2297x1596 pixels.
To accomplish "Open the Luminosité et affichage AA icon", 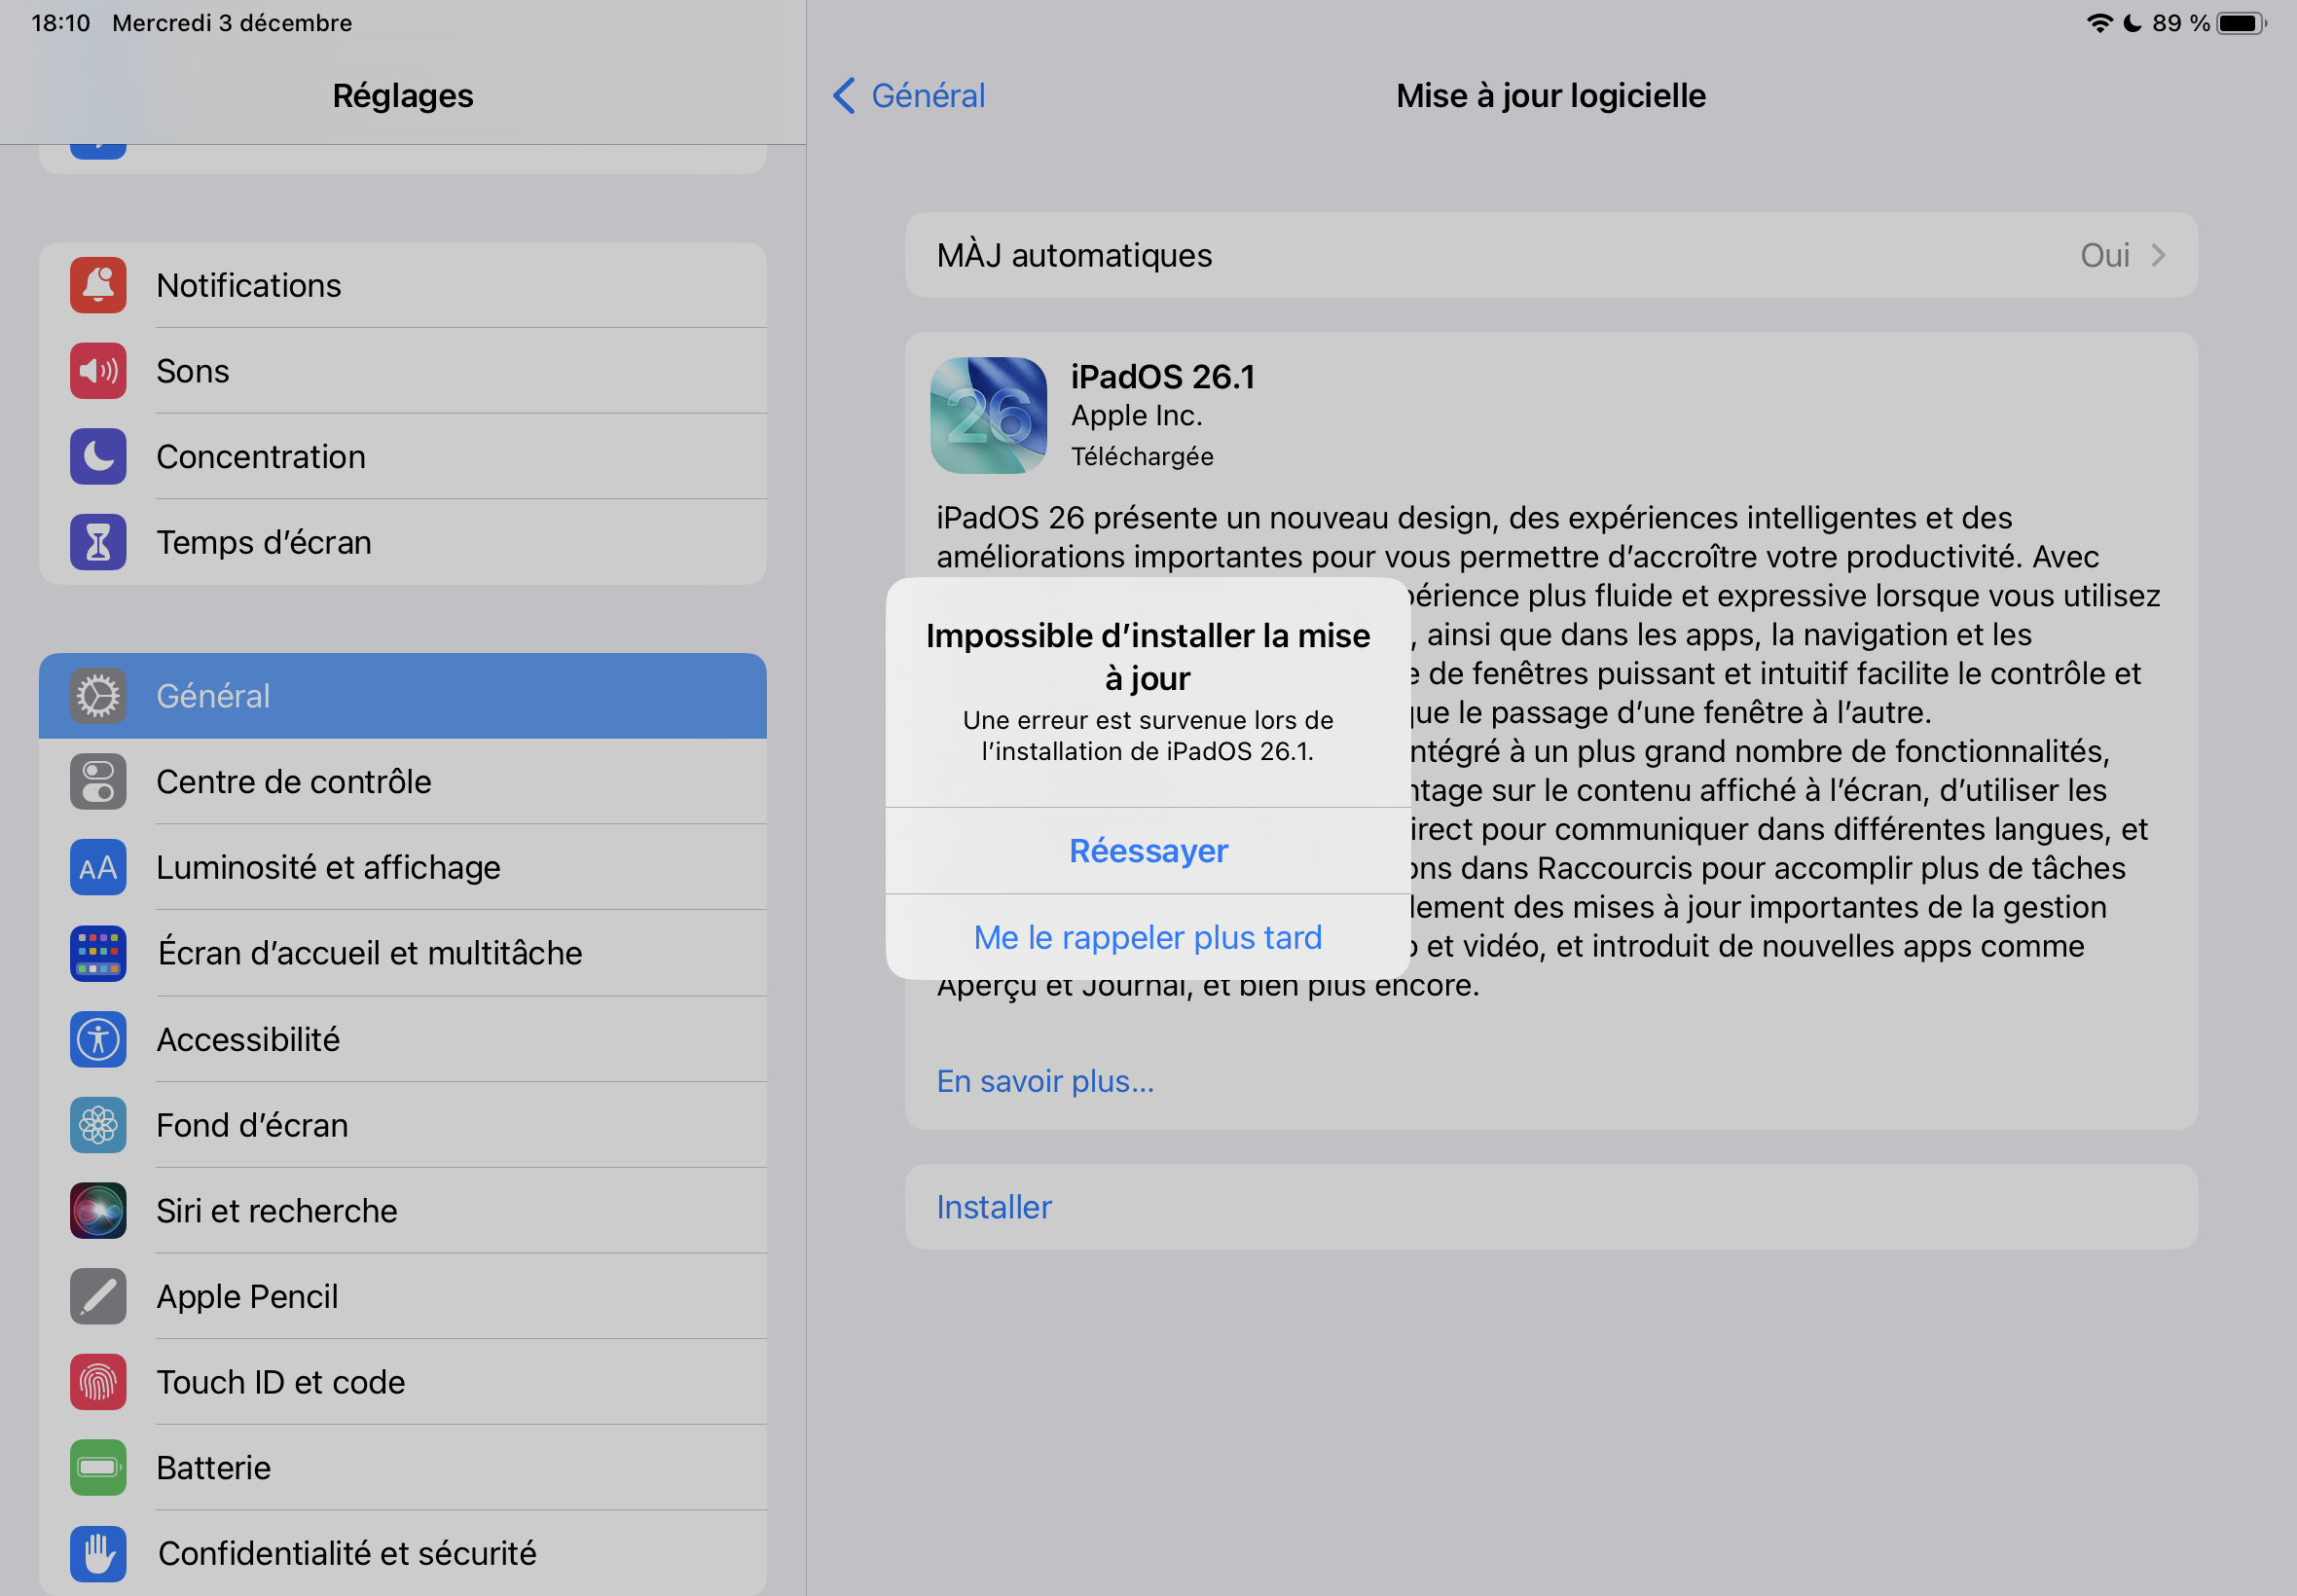I will pyautogui.click(x=98, y=867).
